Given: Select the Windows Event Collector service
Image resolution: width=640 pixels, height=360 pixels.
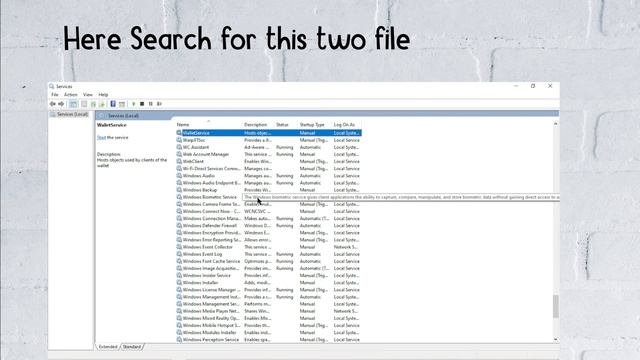Looking at the screenshot, I should pos(269,247).
